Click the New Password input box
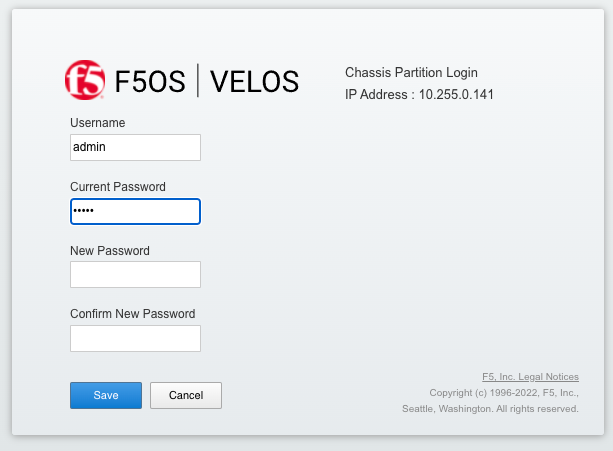The width and height of the screenshot is (613, 451). [x=135, y=274]
